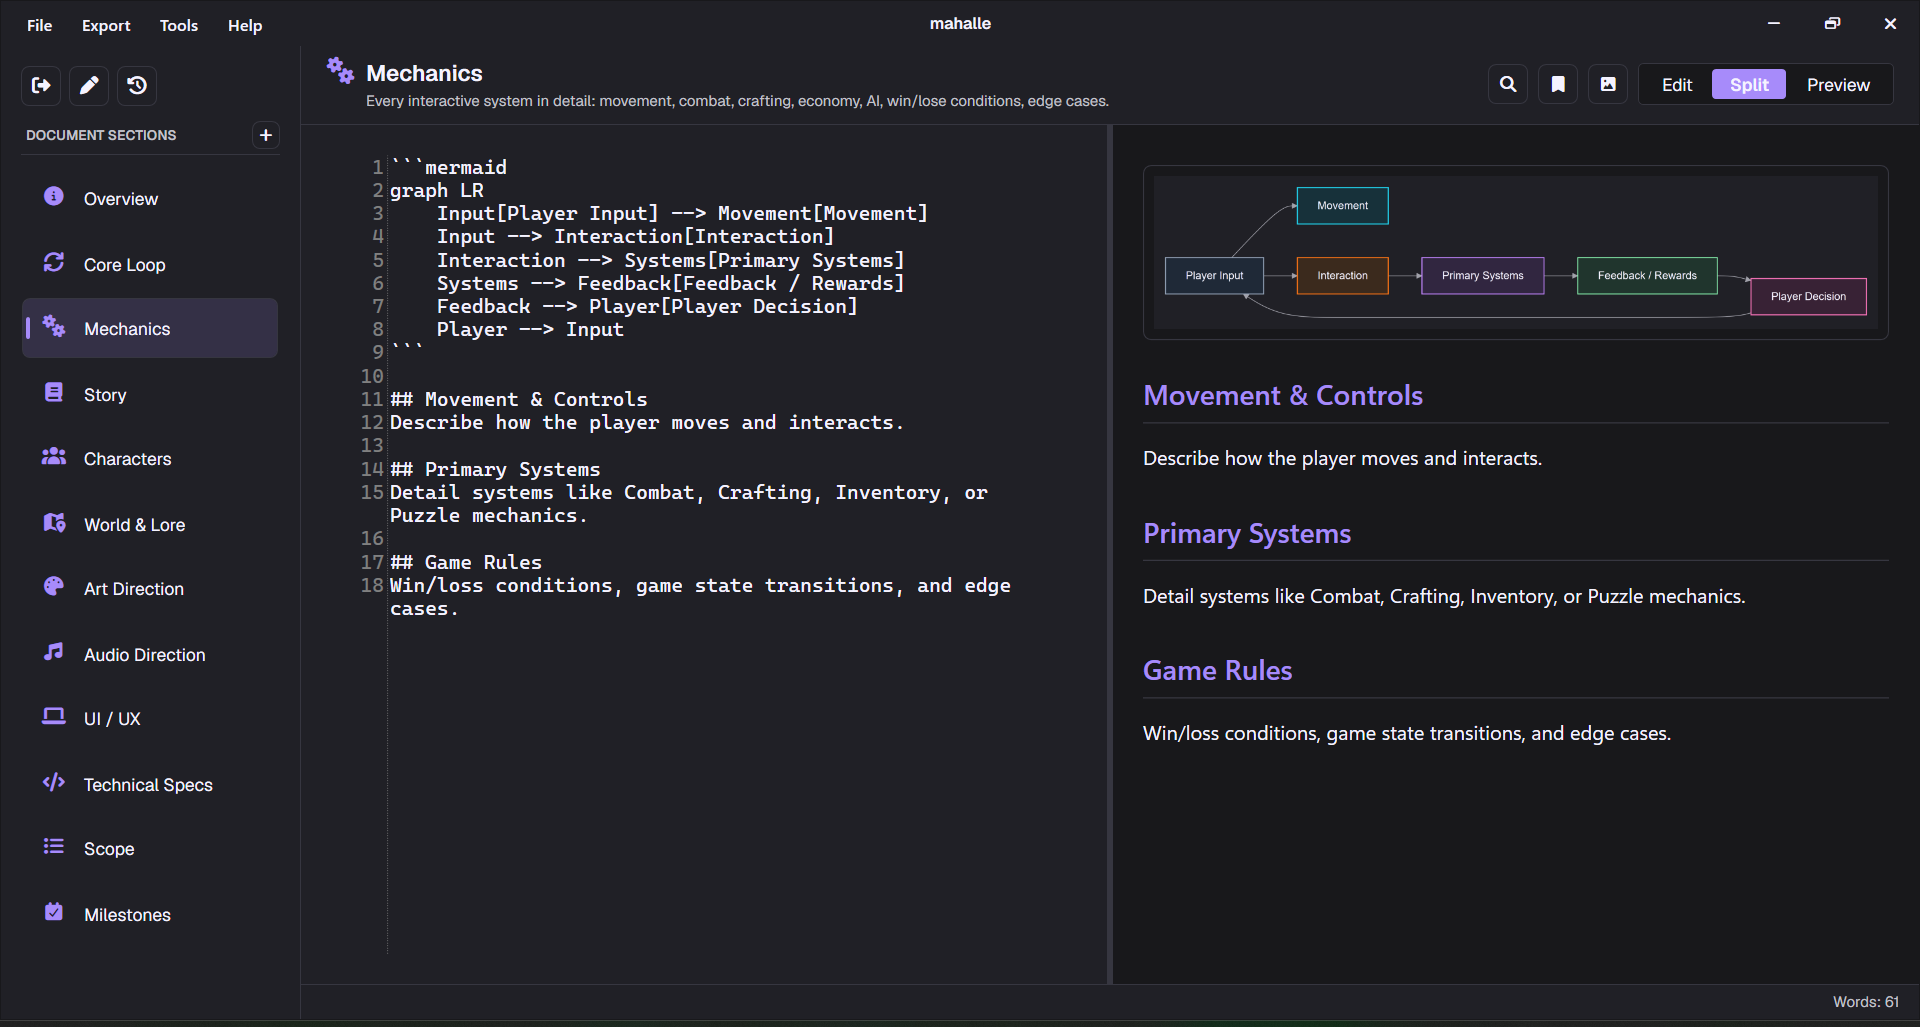Click the Interaction diagram node
Viewport: 1920px width, 1027px height.
click(1342, 276)
